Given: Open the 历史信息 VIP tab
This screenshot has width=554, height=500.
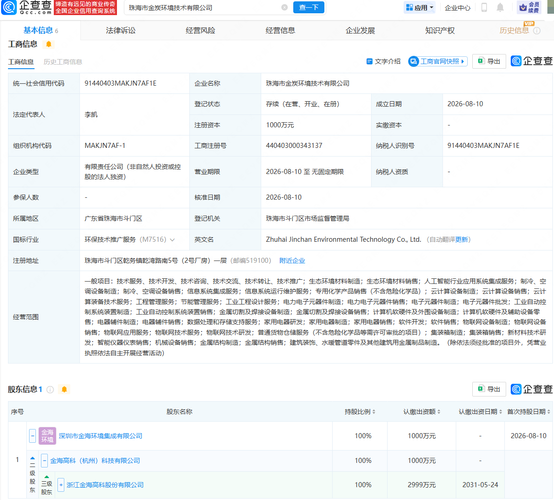Looking at the screenshot, I should [x=514, y=31].
